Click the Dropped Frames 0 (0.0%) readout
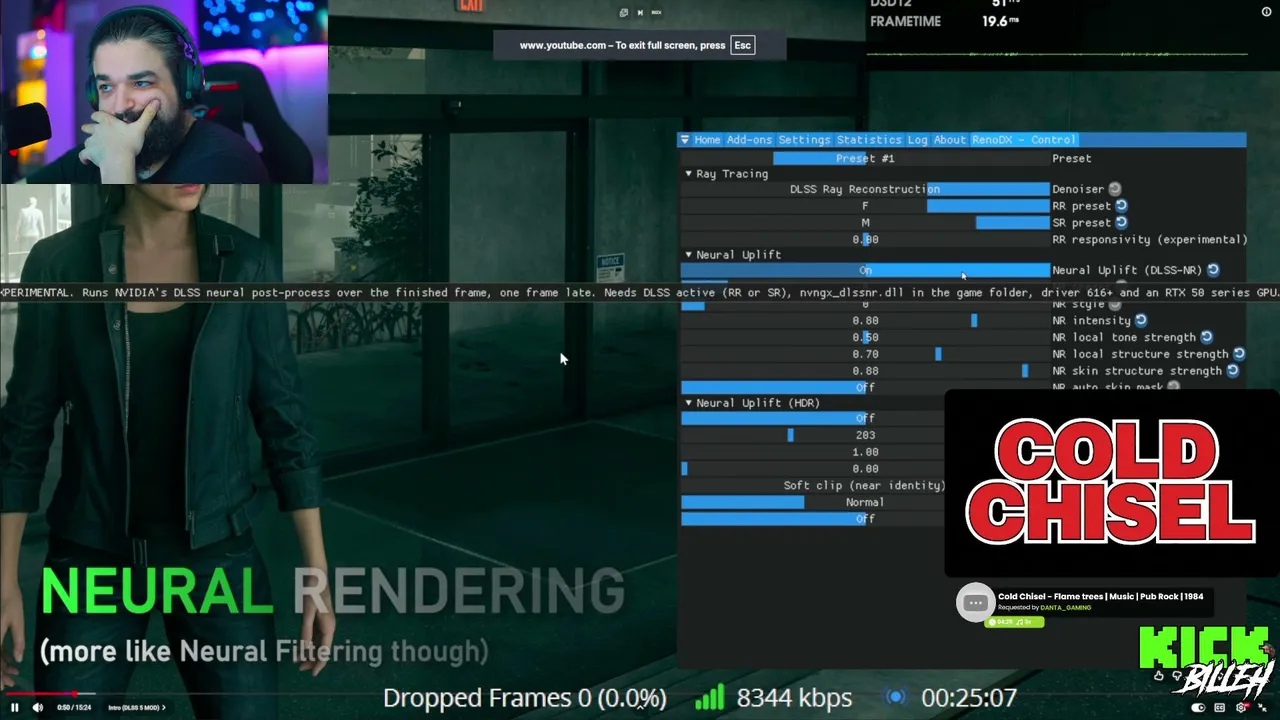The width and height of the screenshot is (1280, 720). [x=525, y=698]
